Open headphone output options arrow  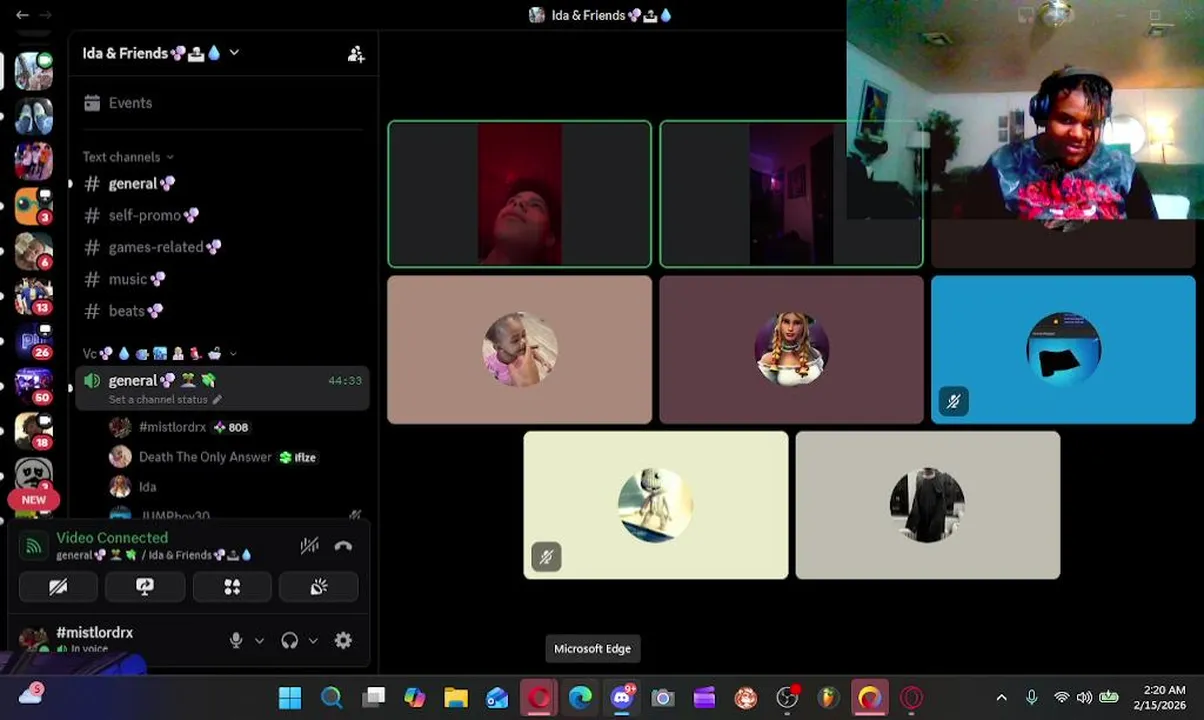tap(313, 641)
